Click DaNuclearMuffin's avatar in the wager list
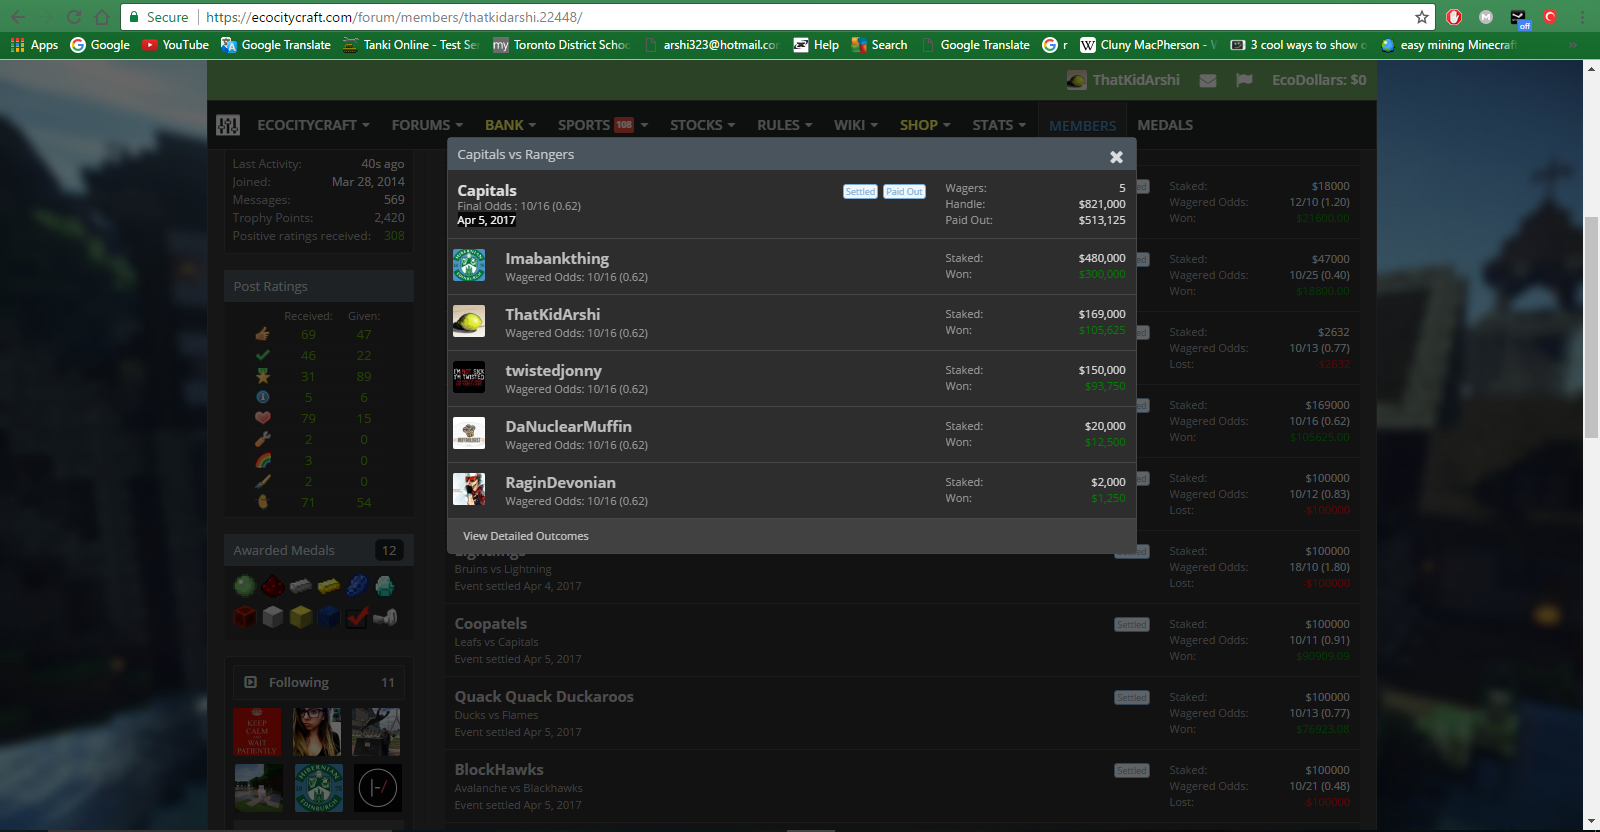This screenshot has width=1600, height=832. 469,433
